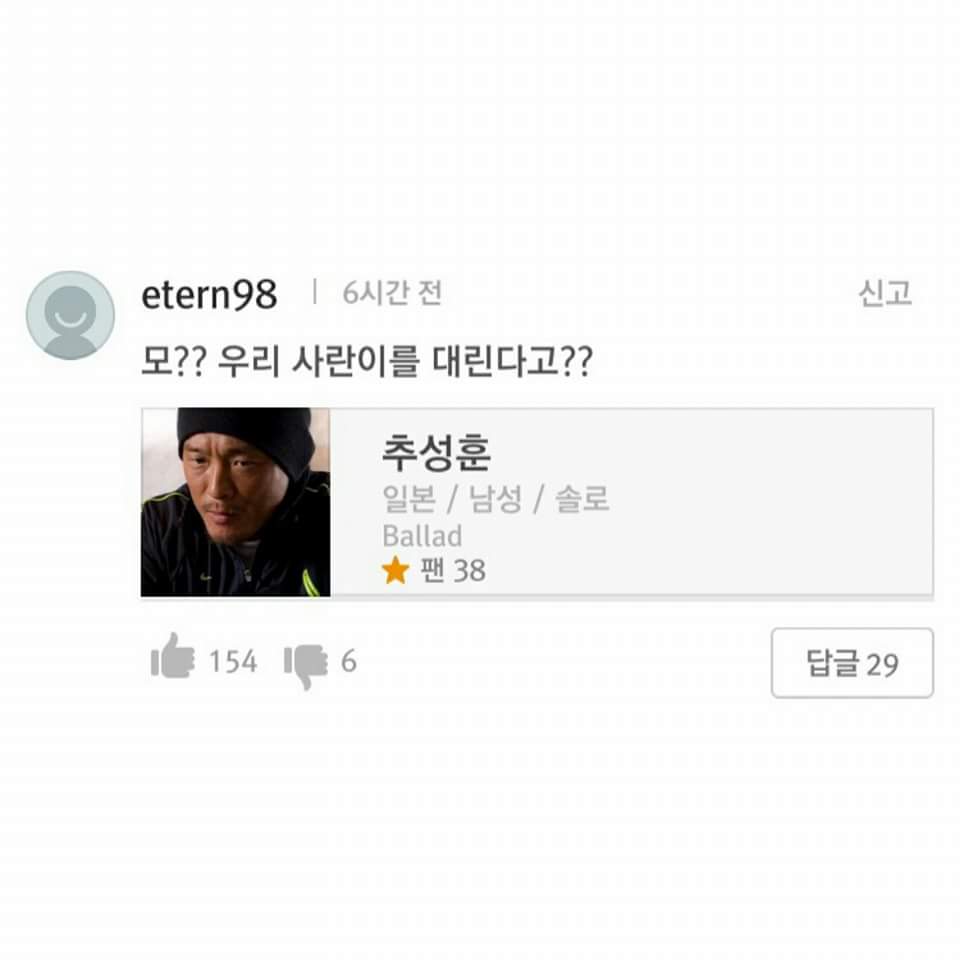Click the star fan icon on artist card
This screenshot has height=960, width=960.
[397, 570]
